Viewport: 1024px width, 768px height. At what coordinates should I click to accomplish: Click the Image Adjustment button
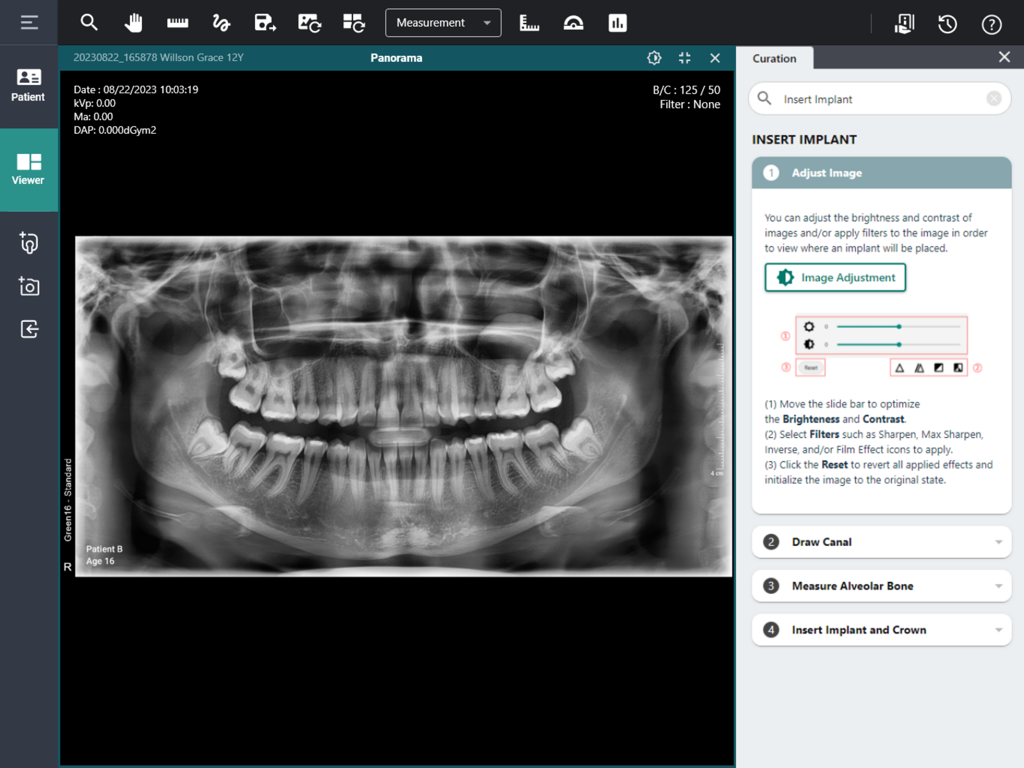point(835,277)
